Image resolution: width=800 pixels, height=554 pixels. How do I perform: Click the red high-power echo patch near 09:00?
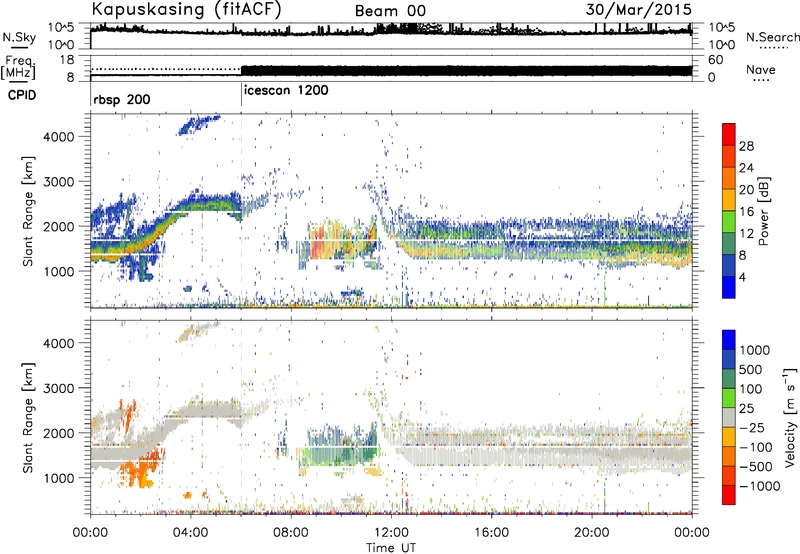pyautogui.click(x=318, y=241)
